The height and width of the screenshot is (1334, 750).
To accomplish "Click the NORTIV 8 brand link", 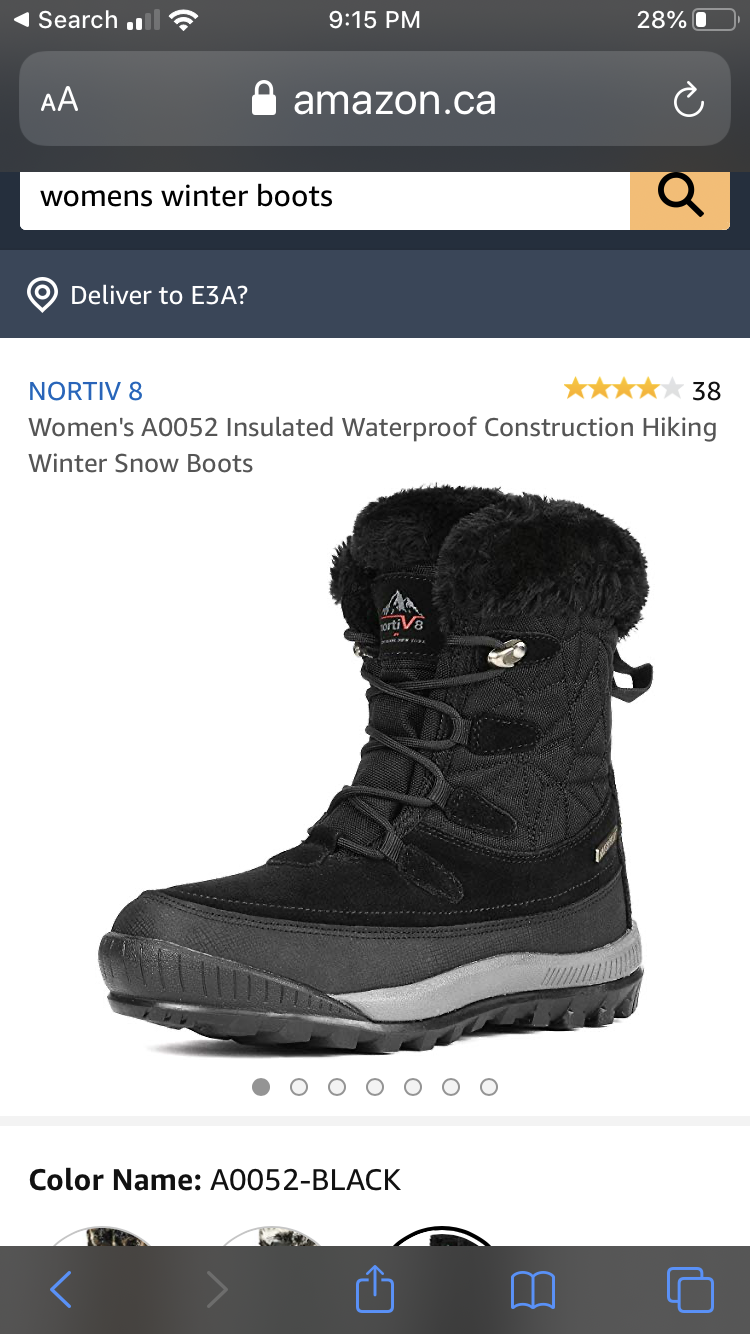I will pos(86,391).
